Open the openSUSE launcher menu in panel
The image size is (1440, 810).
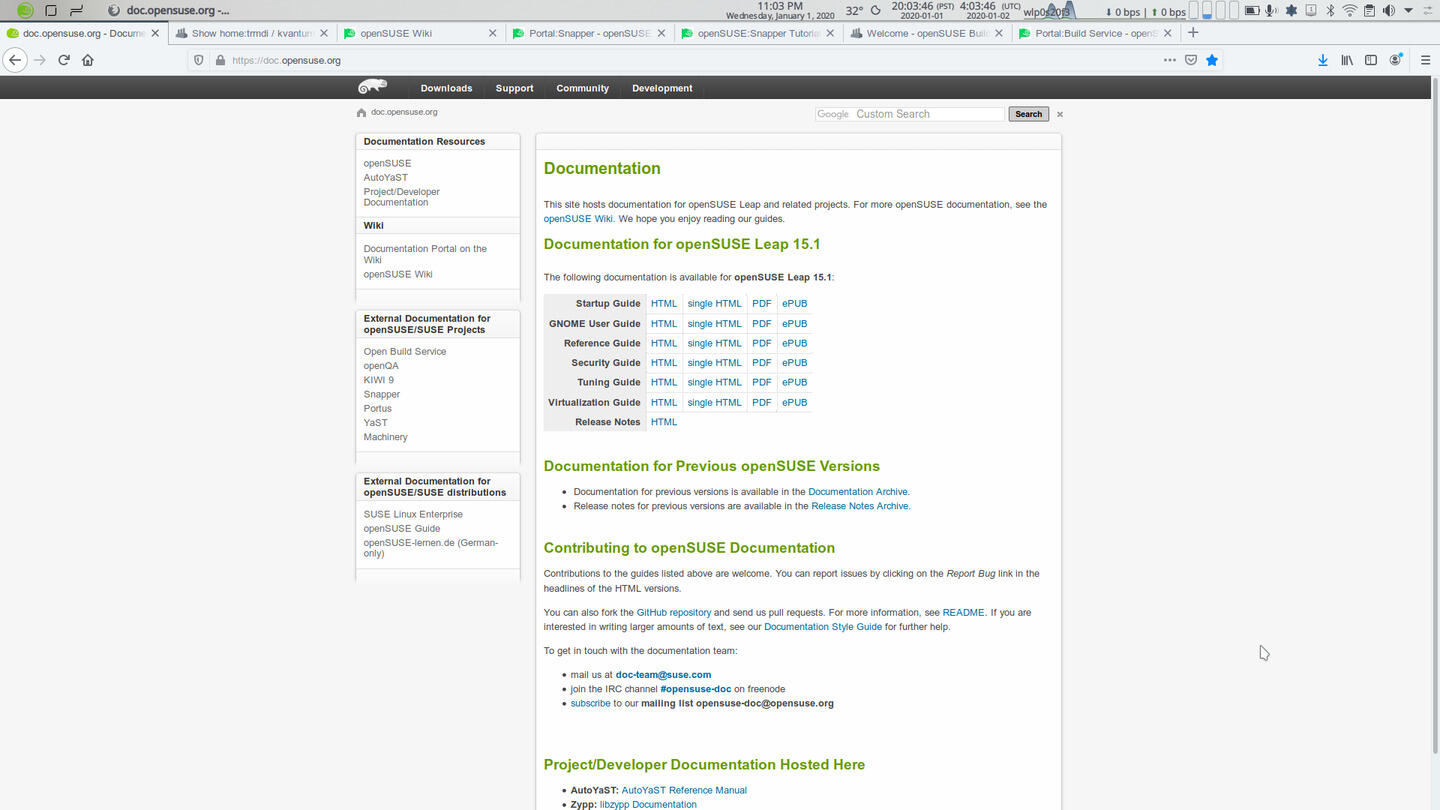[x=25, y=11]
